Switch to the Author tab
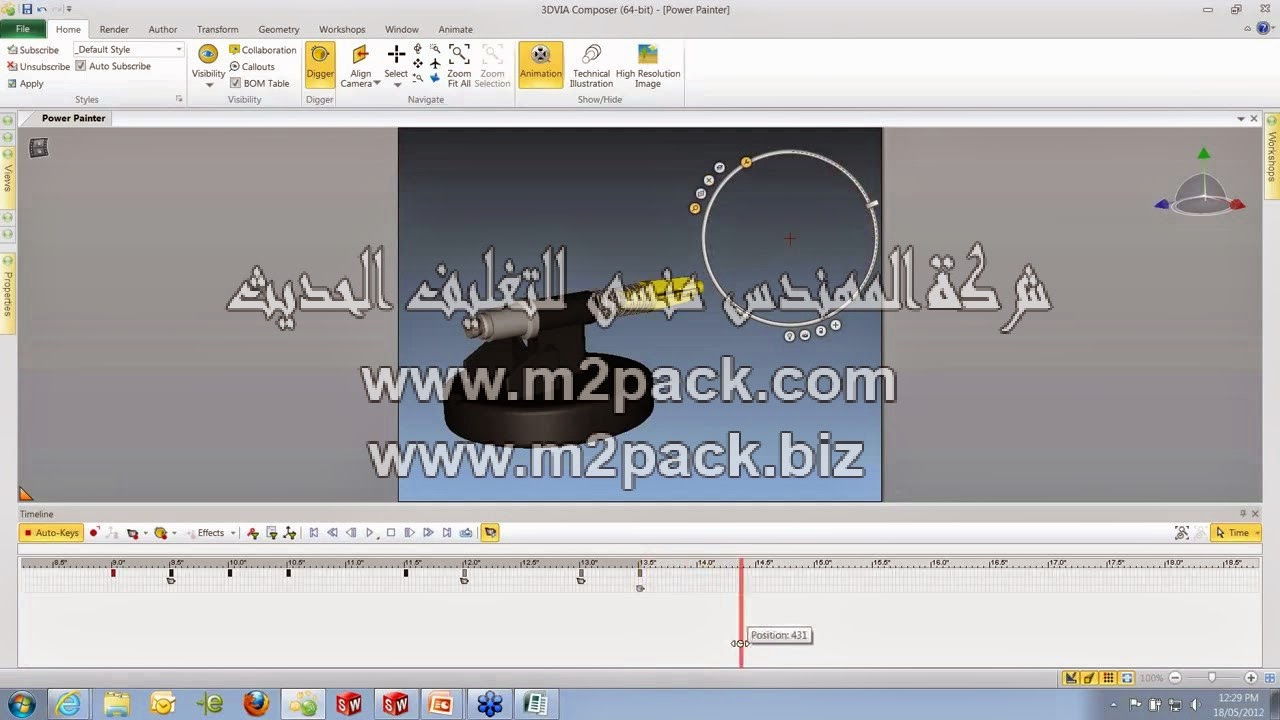The width and height of the screenshot is (1280, 720). [163, 29]
